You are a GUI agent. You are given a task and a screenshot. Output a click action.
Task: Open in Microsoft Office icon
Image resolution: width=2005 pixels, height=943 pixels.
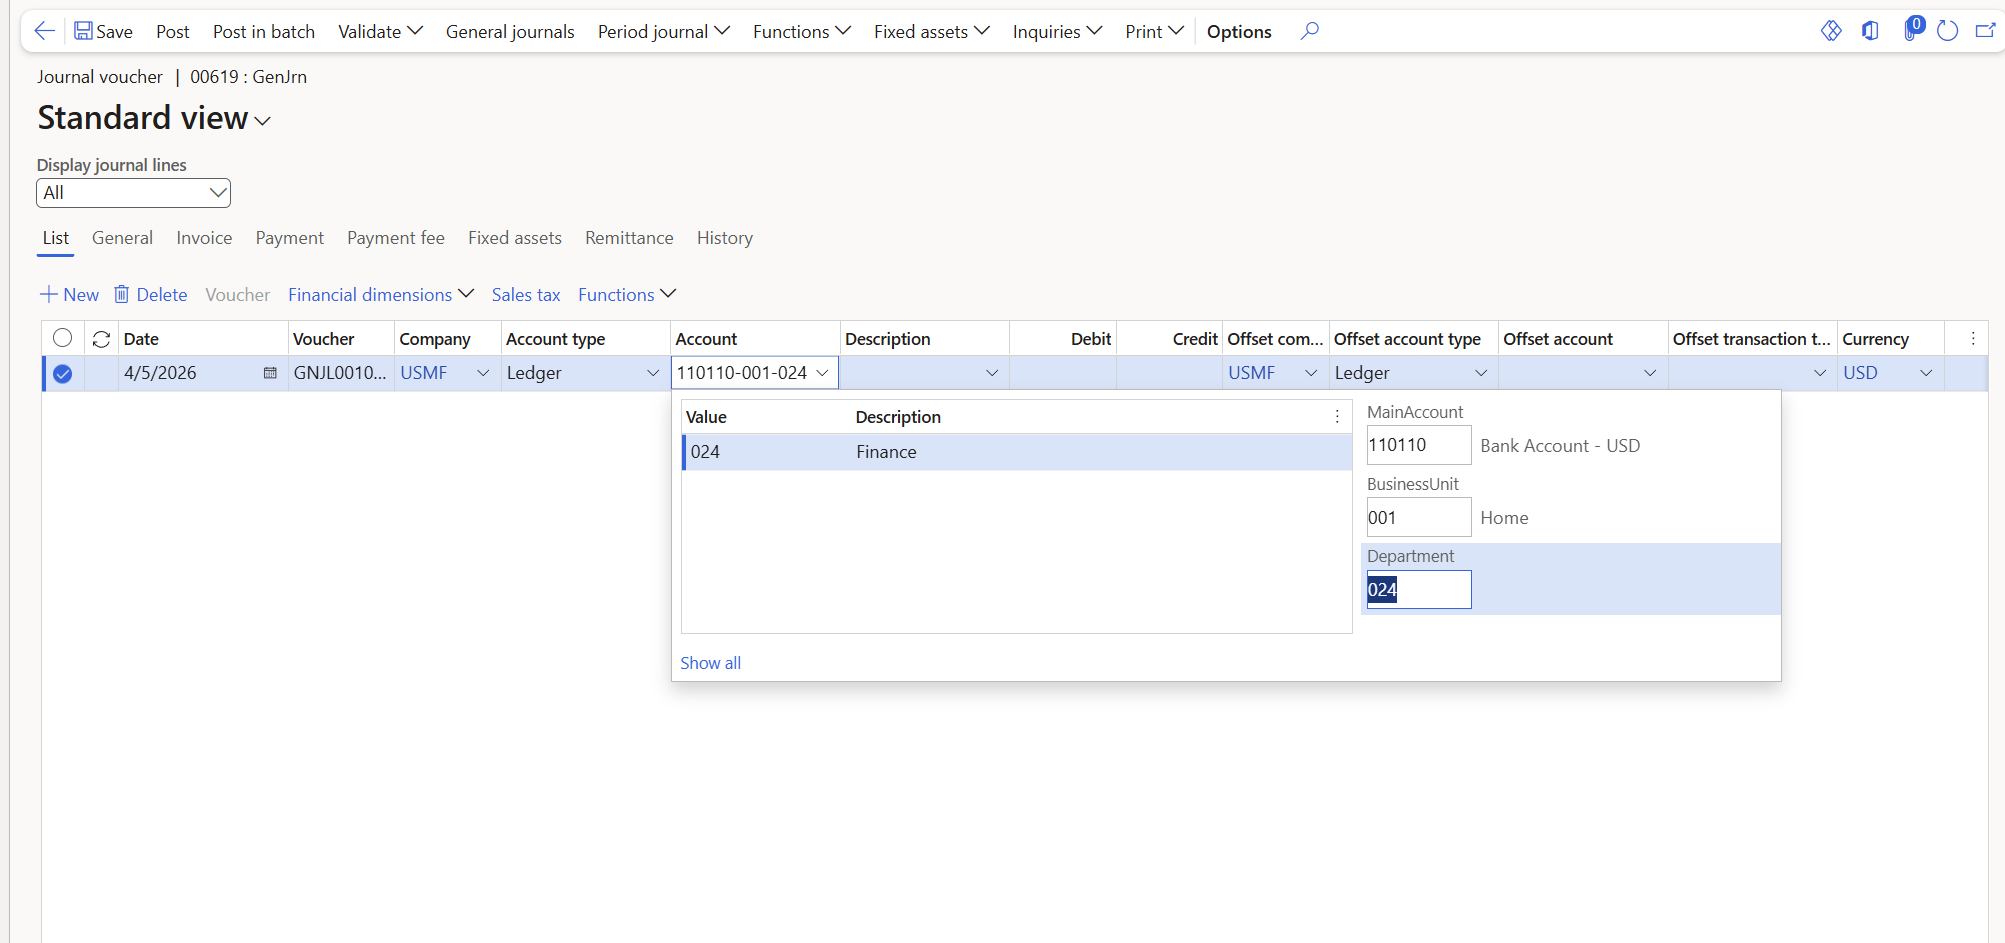pyautogui.click(x=1870, y=31)
